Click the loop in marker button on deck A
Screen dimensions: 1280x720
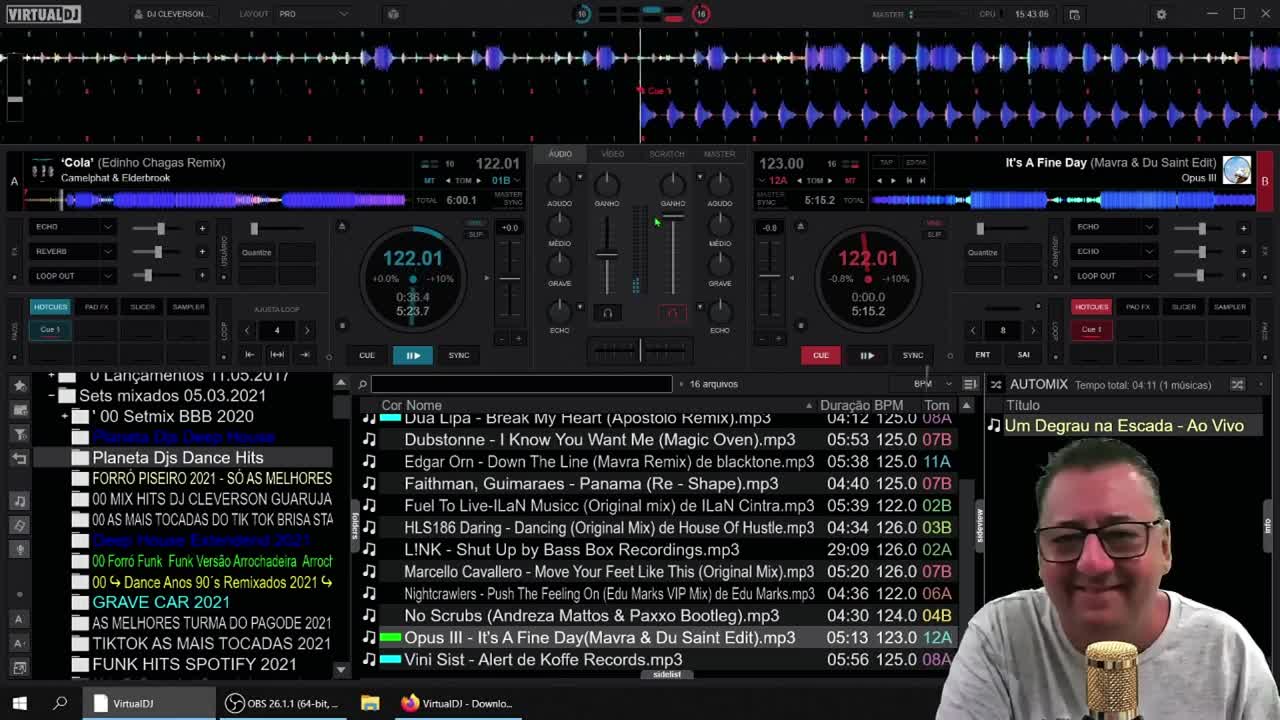(250, 354)
